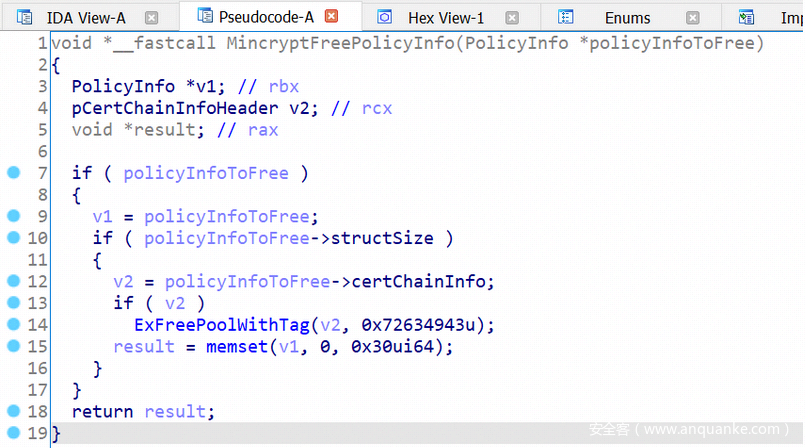805x448 pixels.
Task: Toggle breakpoint dot on line 10
Action: tap(14, 238)
